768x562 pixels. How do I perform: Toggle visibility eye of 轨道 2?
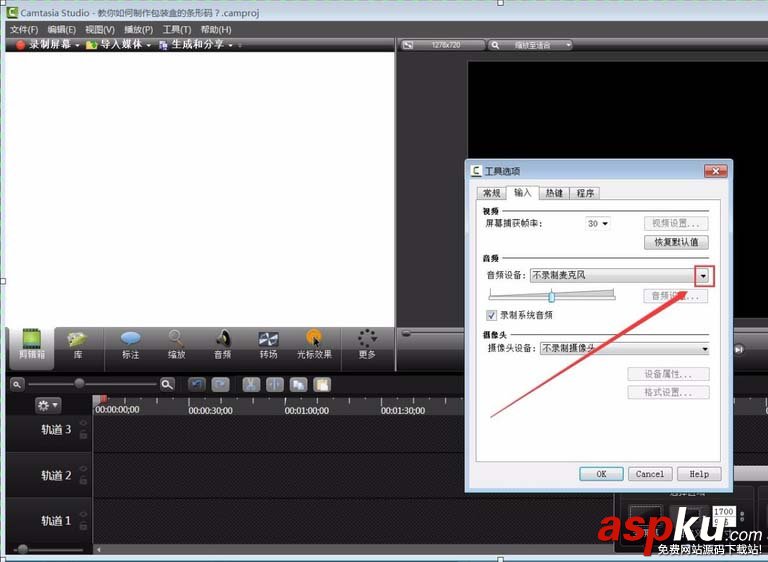[83, 469]
